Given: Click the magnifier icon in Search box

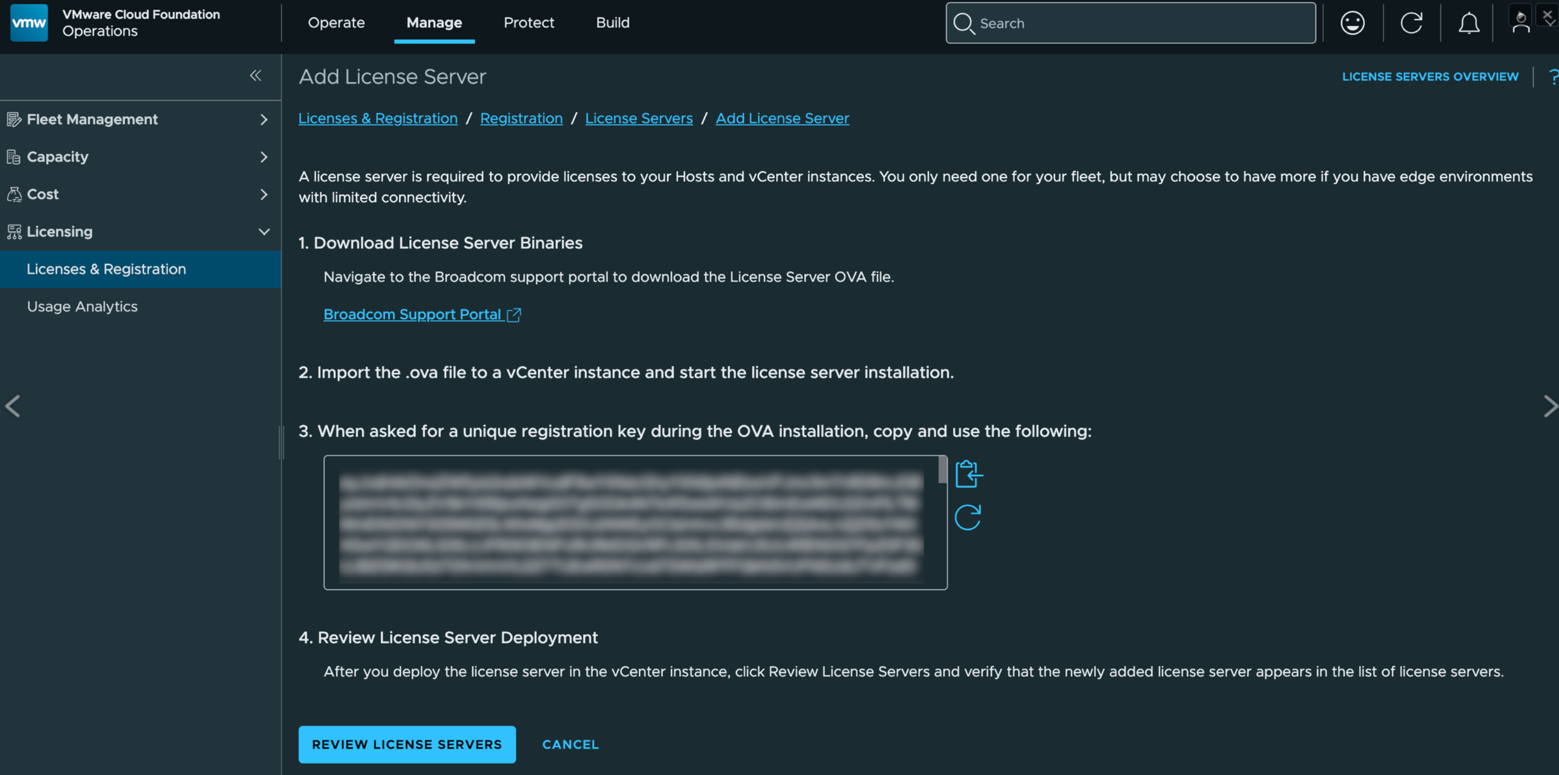Looking at the screenshot, I should click(964, 23).
